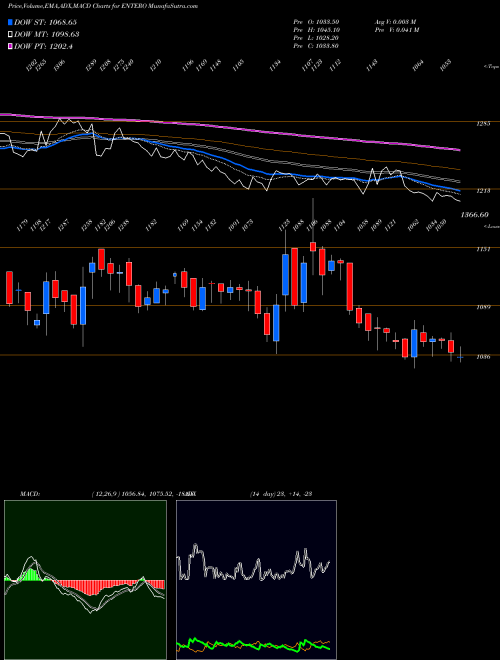500x660 pixels.
Task: Click the 'MACD:' panel heading
Action: [30, 494]
